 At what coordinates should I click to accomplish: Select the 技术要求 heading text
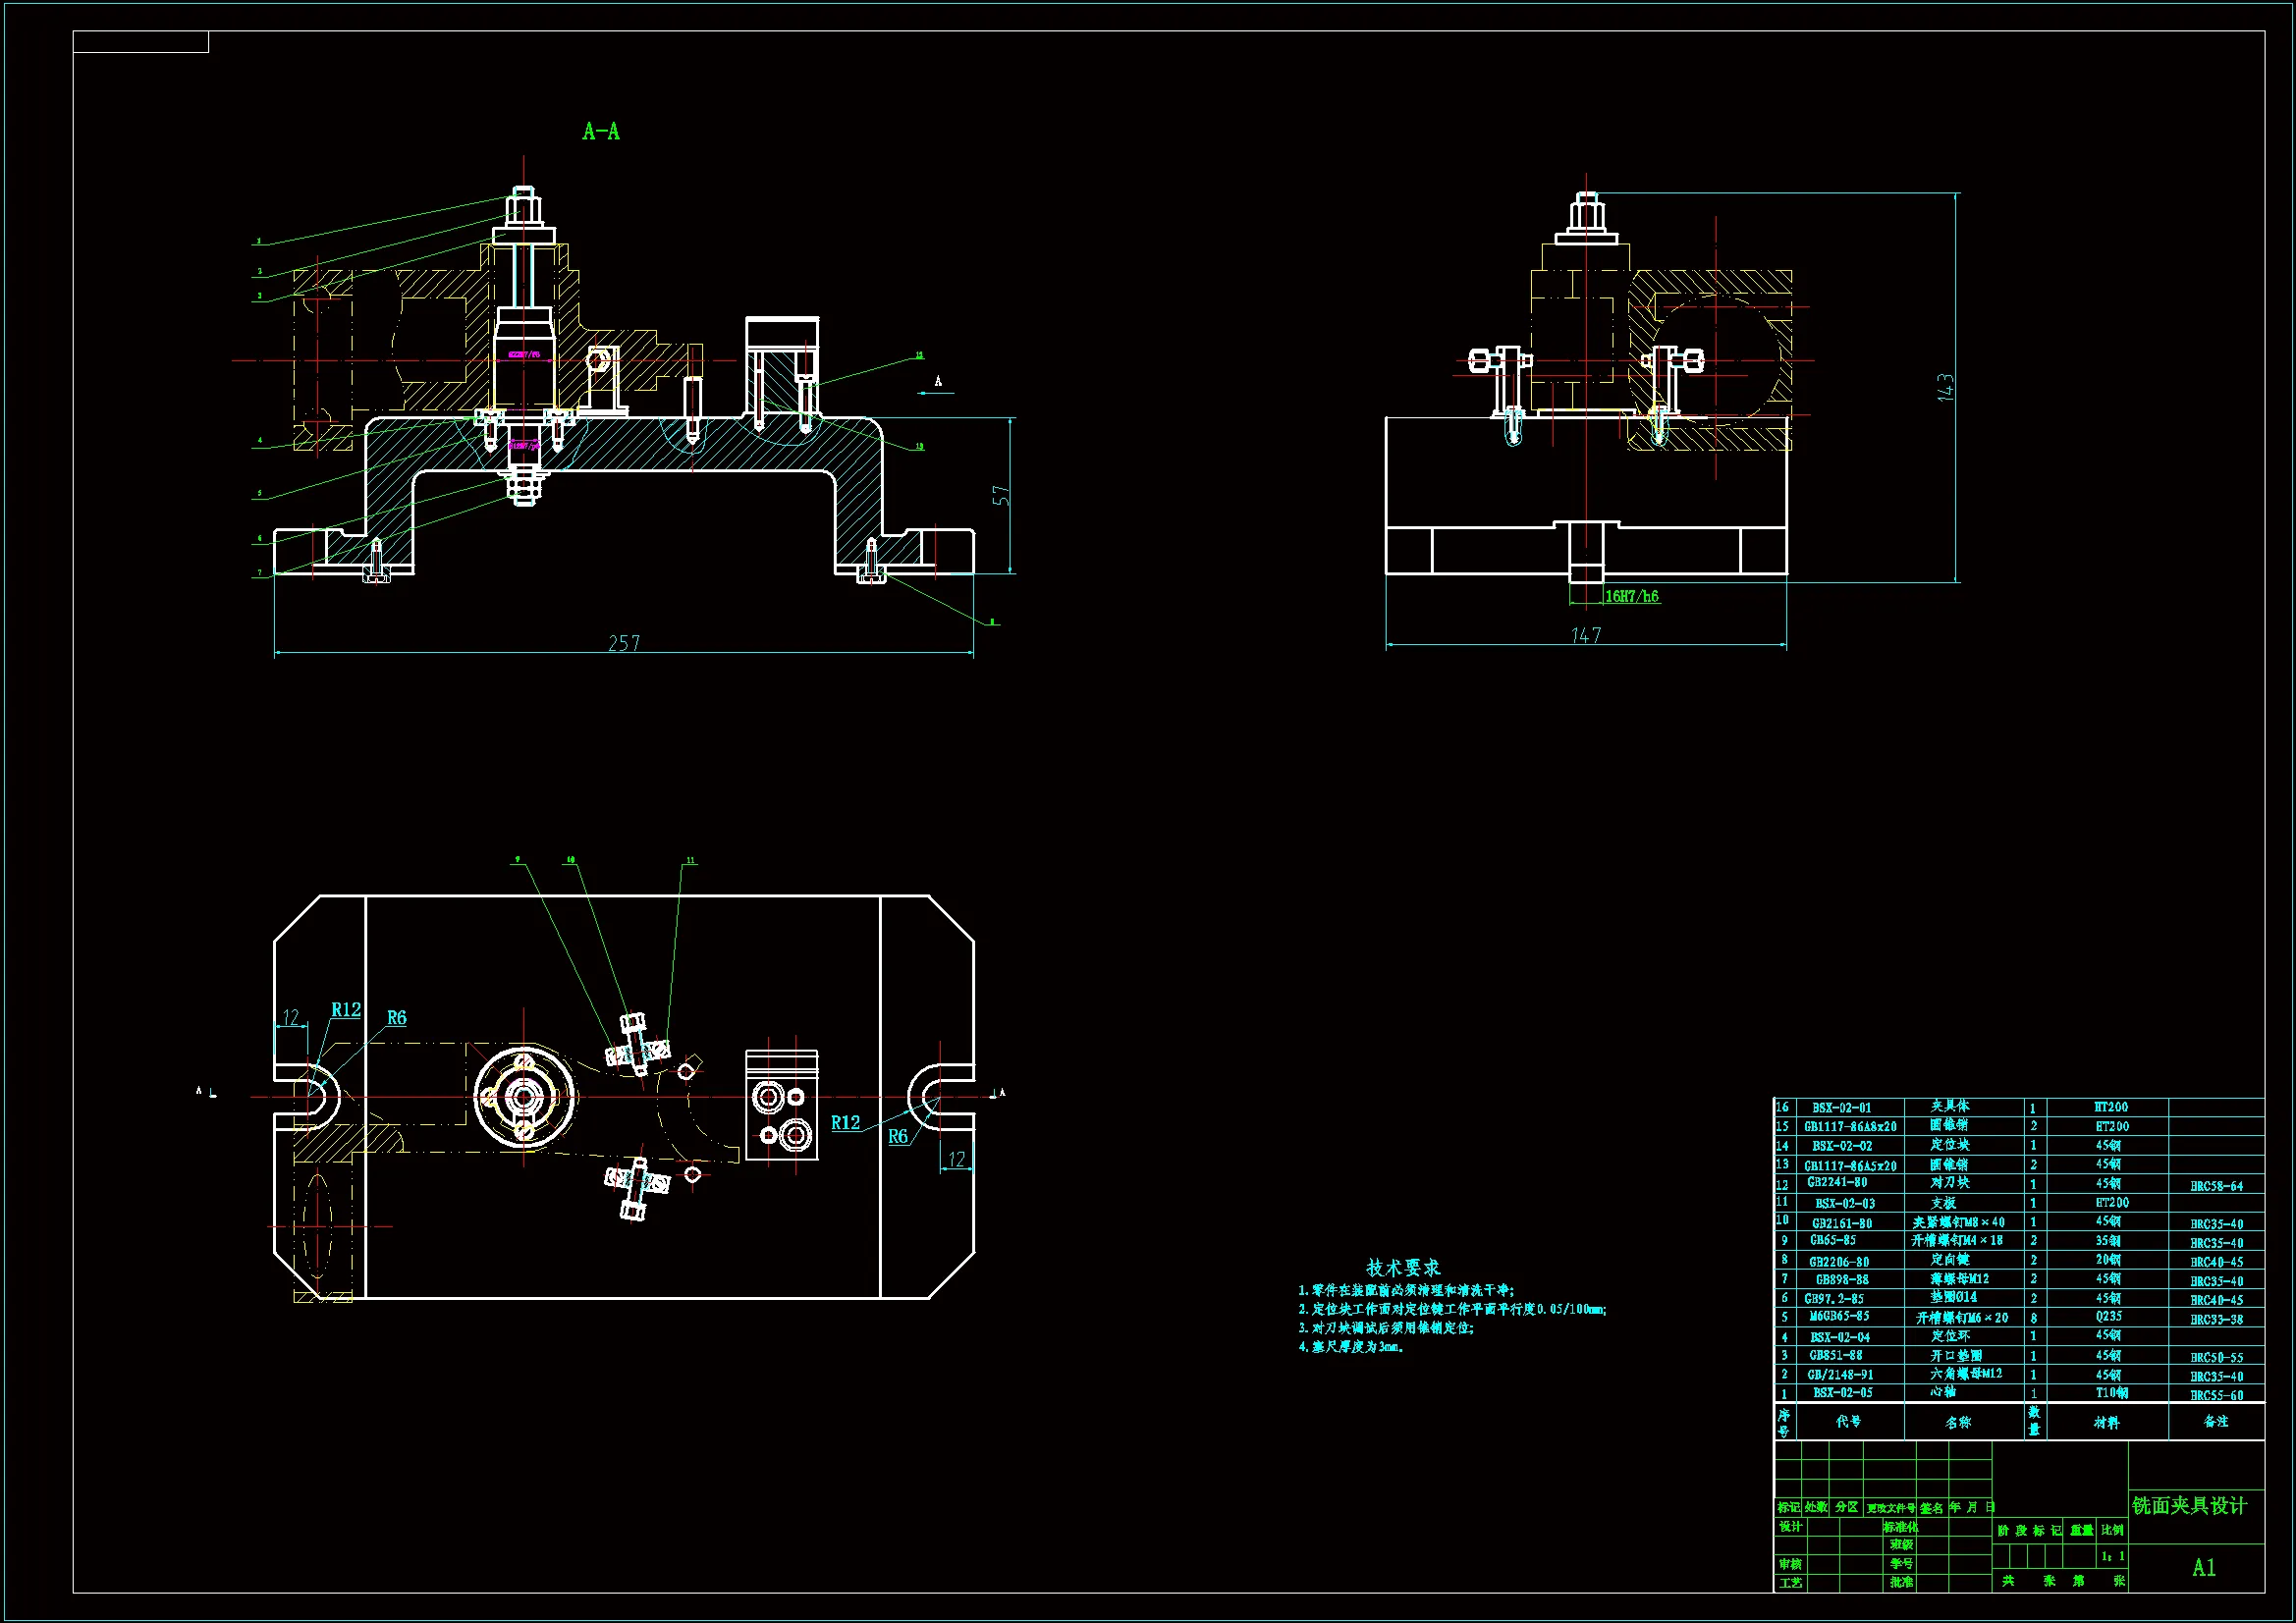[x=1403, y=1267]
